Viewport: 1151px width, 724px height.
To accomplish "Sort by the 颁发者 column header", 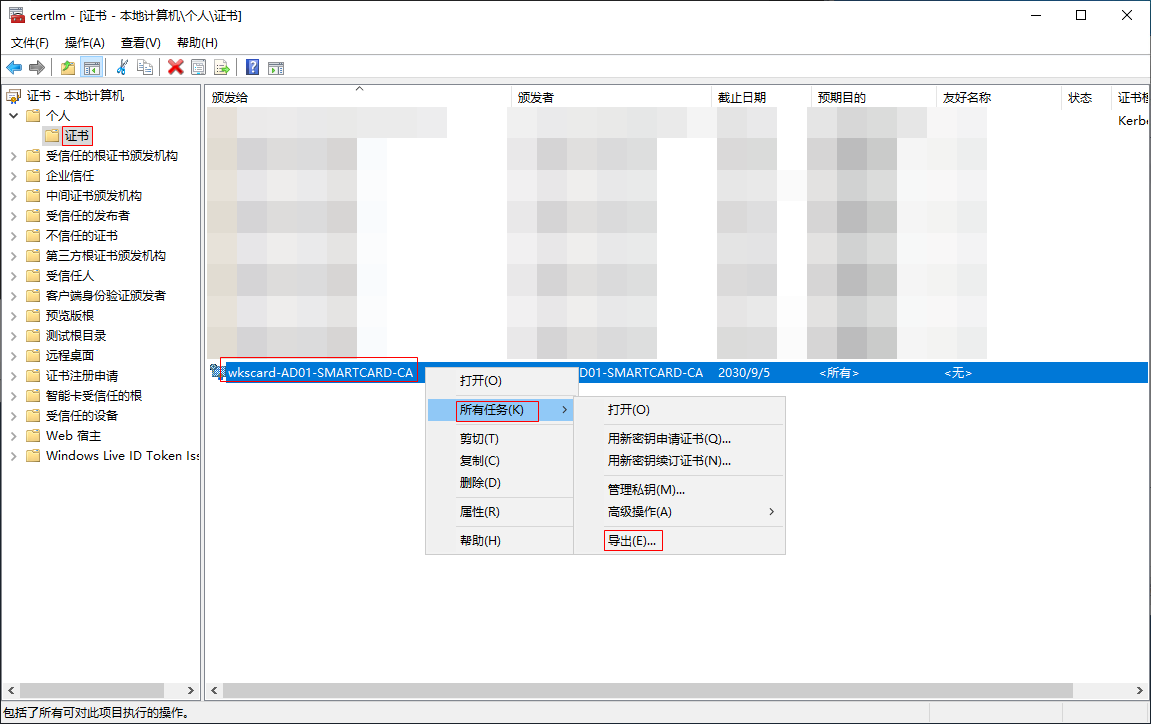I will pos(611,98).
